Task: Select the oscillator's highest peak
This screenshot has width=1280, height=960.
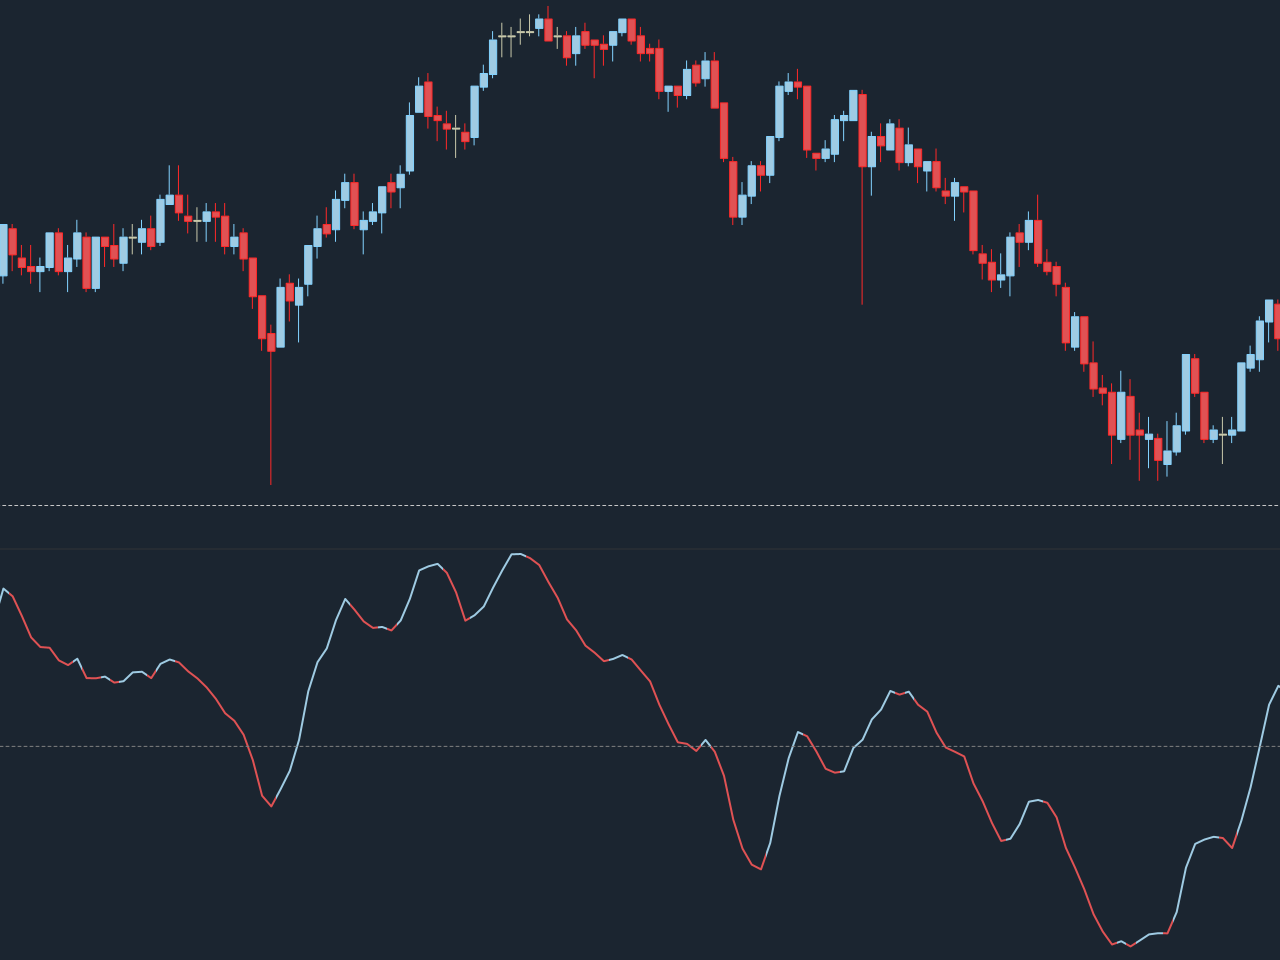Action: [517, 554]
